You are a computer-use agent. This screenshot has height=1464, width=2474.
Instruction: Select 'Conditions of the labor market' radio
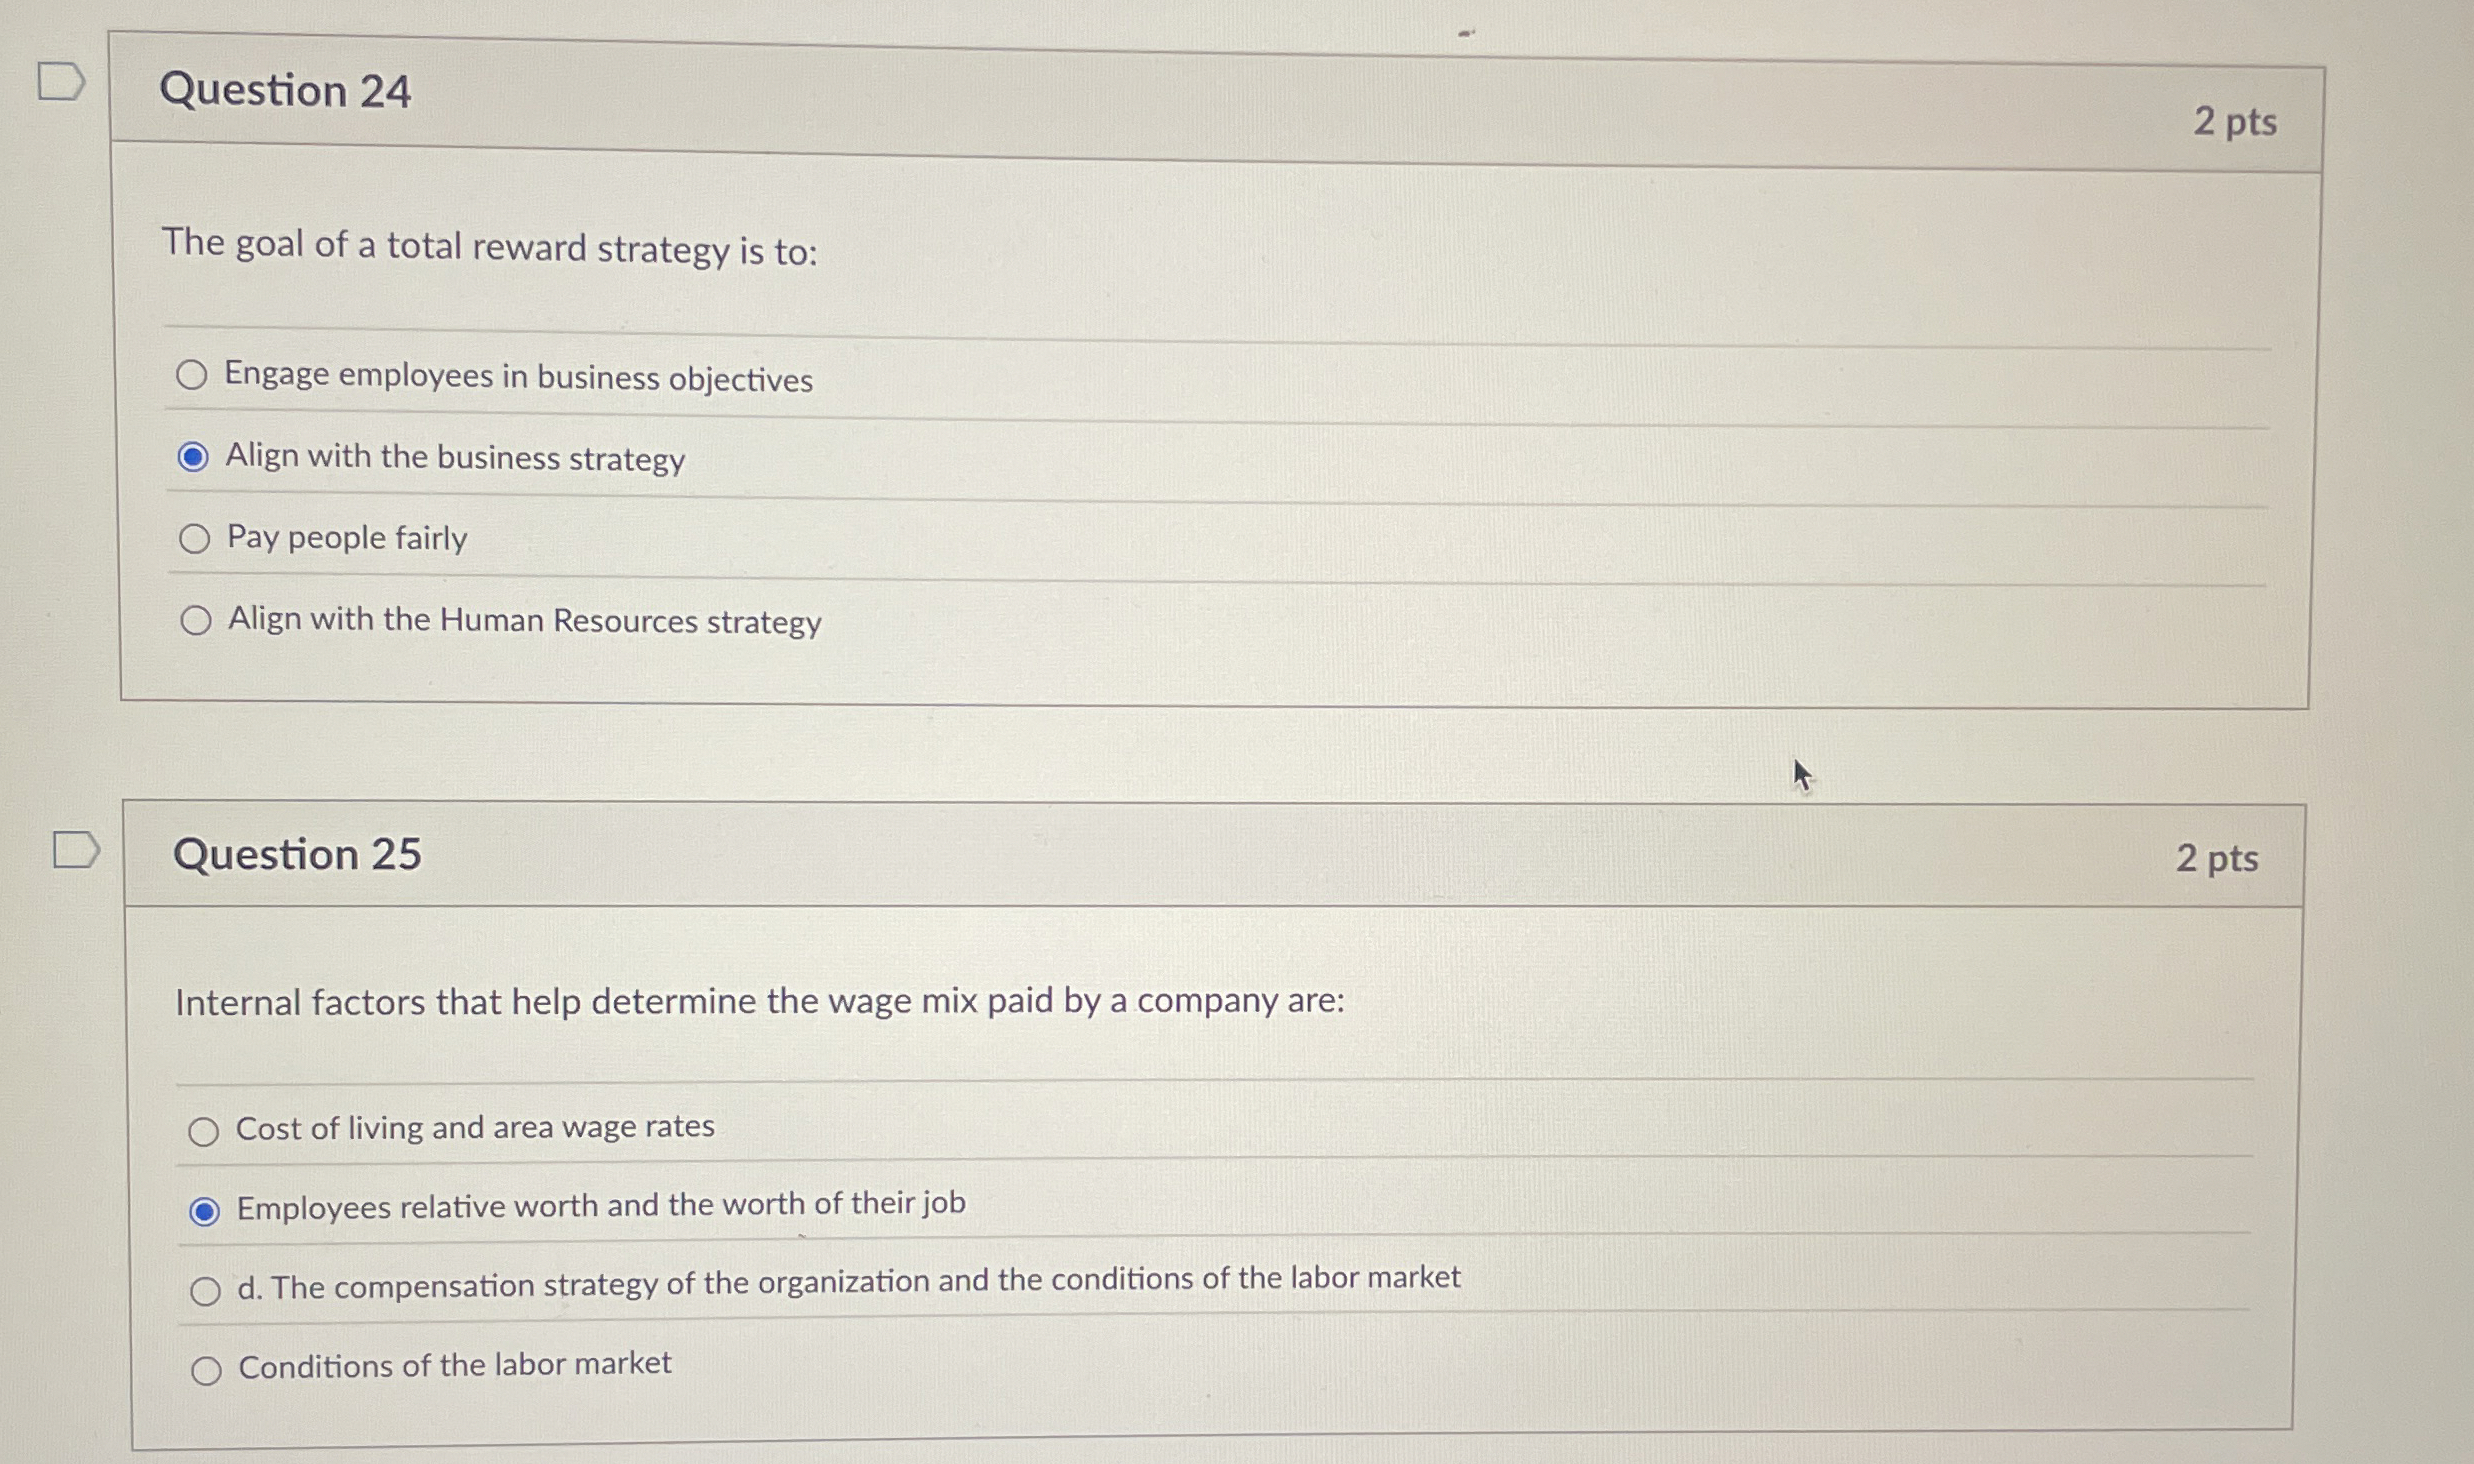coord(207,1370)
